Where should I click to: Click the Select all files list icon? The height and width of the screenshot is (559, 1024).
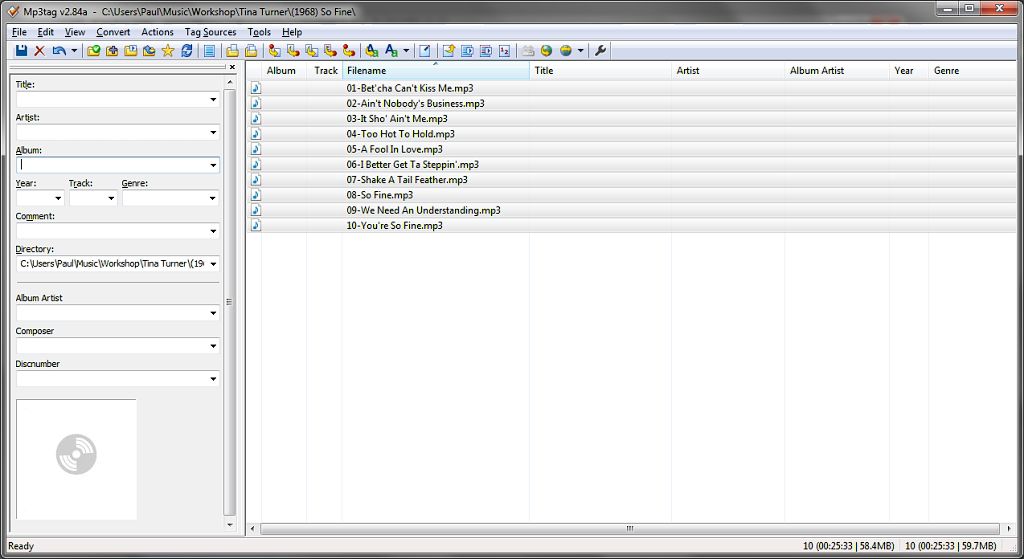(x=209, y=50)
